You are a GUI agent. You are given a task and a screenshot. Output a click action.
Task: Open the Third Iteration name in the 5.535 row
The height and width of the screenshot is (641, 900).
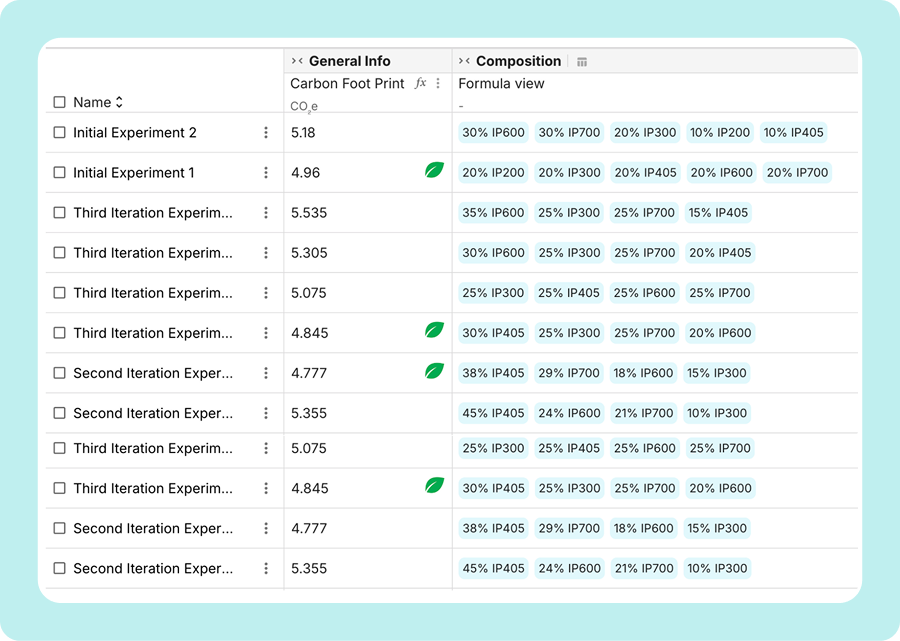[153, 213]
